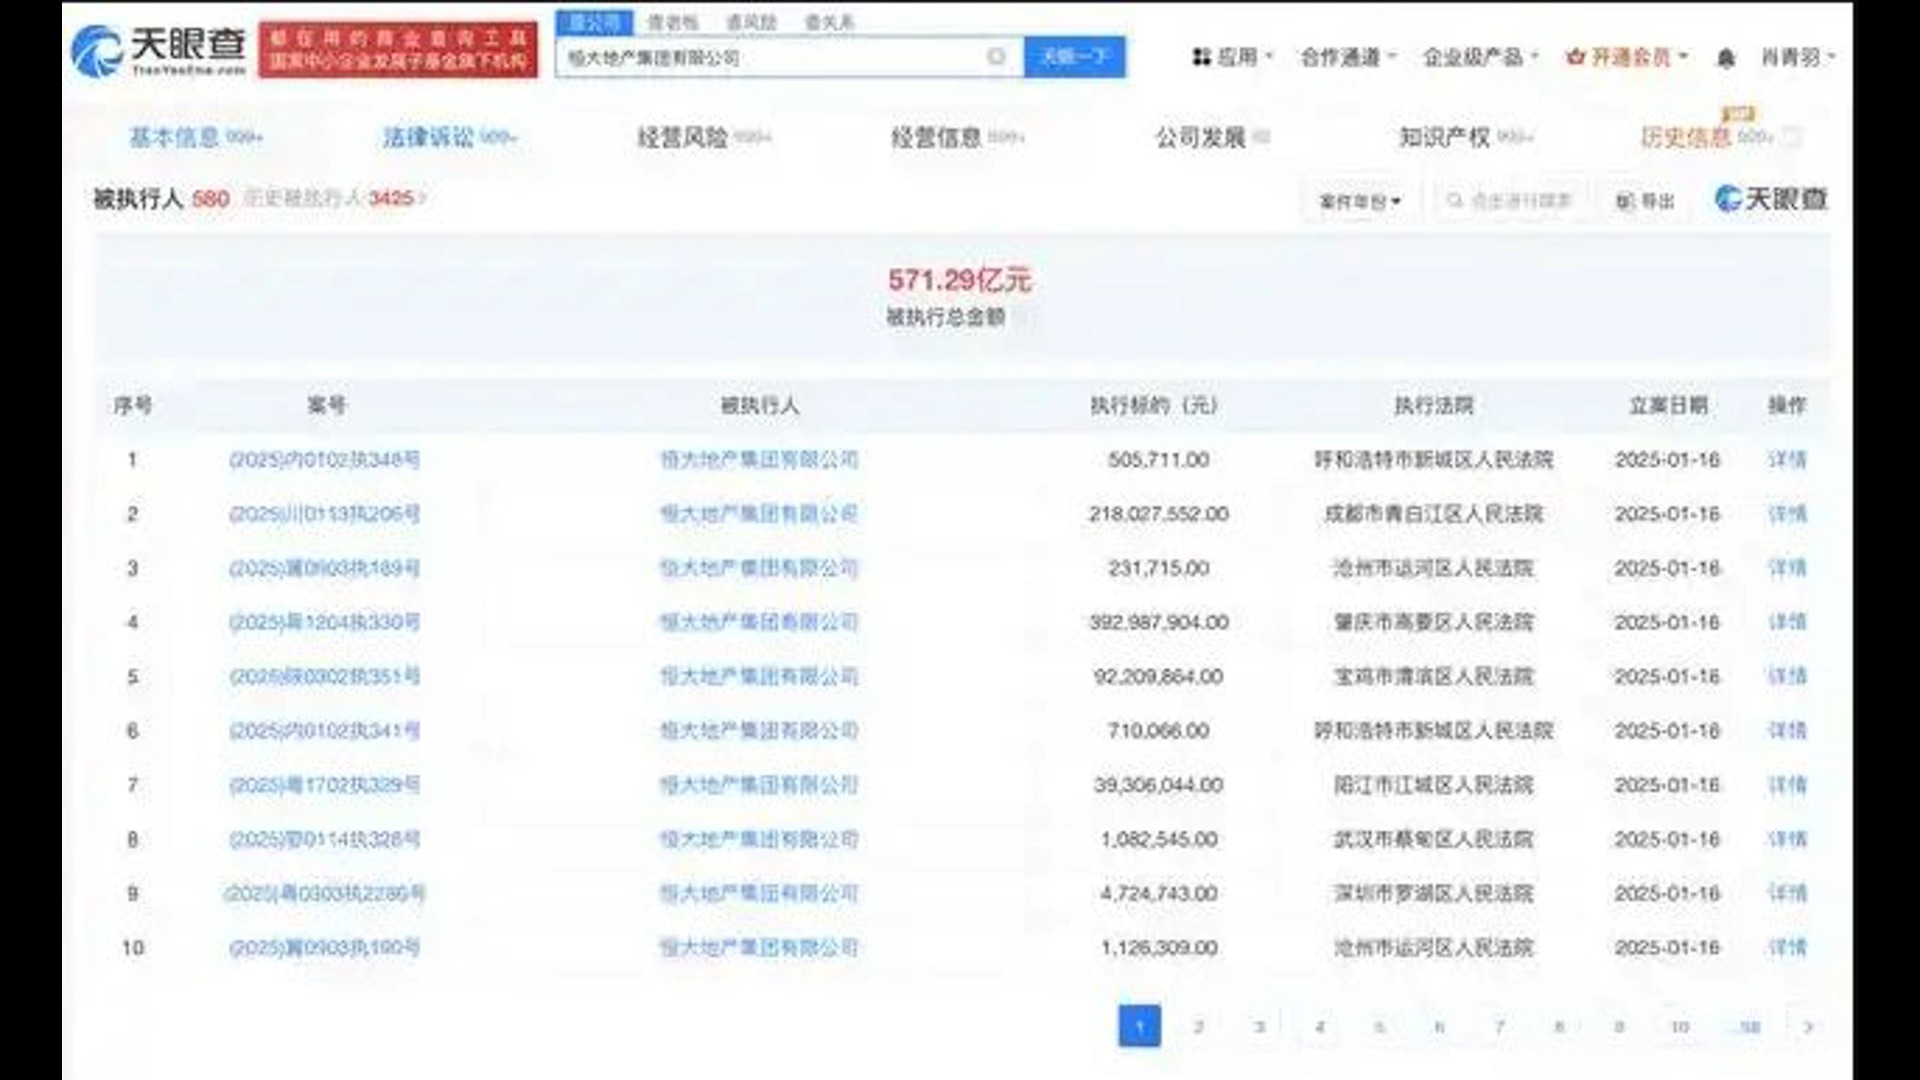Go to page 2 in pagination
The height and width of the screenshot is (1080, 1920).
click(1199, 1027)
